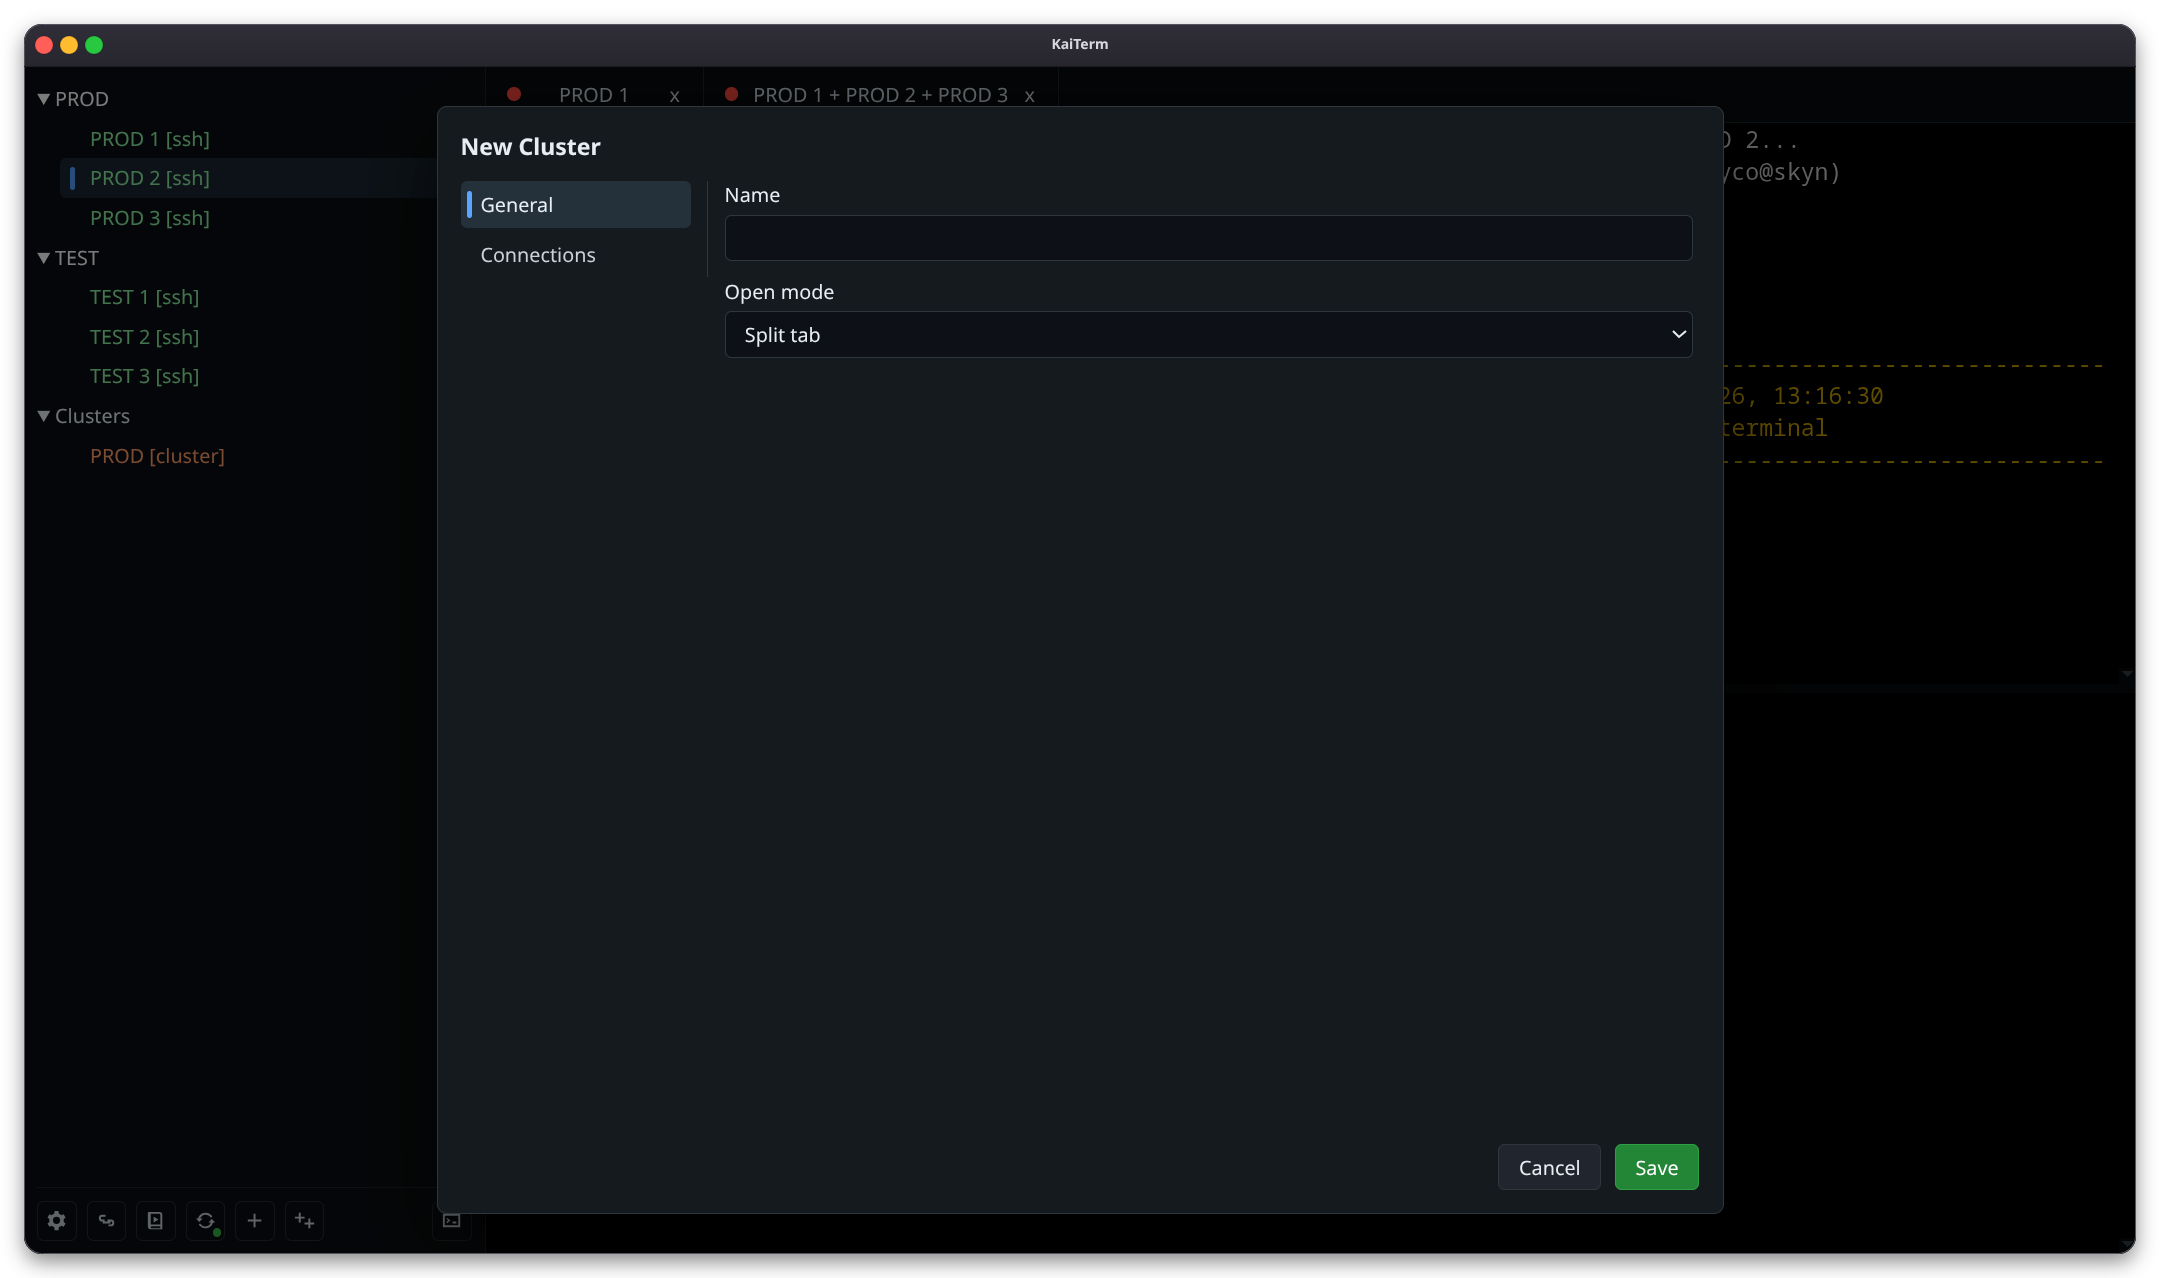2160x1278 pixels.
Task: Click the terminal prompt icon
Action: (452, 1220)
